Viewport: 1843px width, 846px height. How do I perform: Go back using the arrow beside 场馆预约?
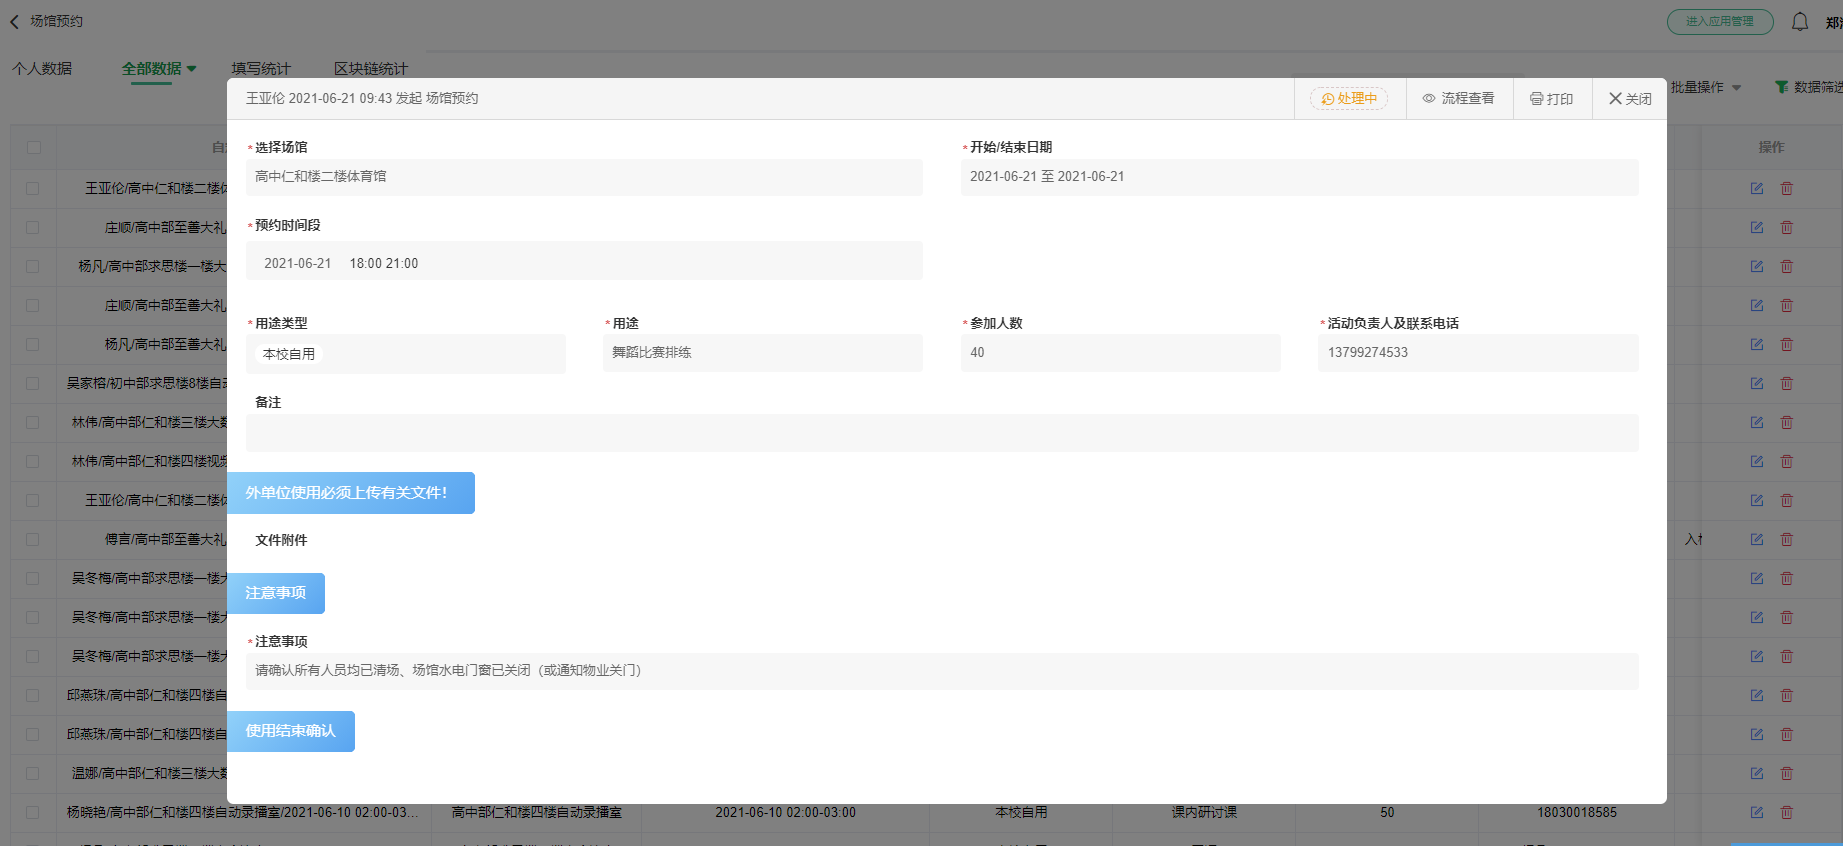pos(15,21)
